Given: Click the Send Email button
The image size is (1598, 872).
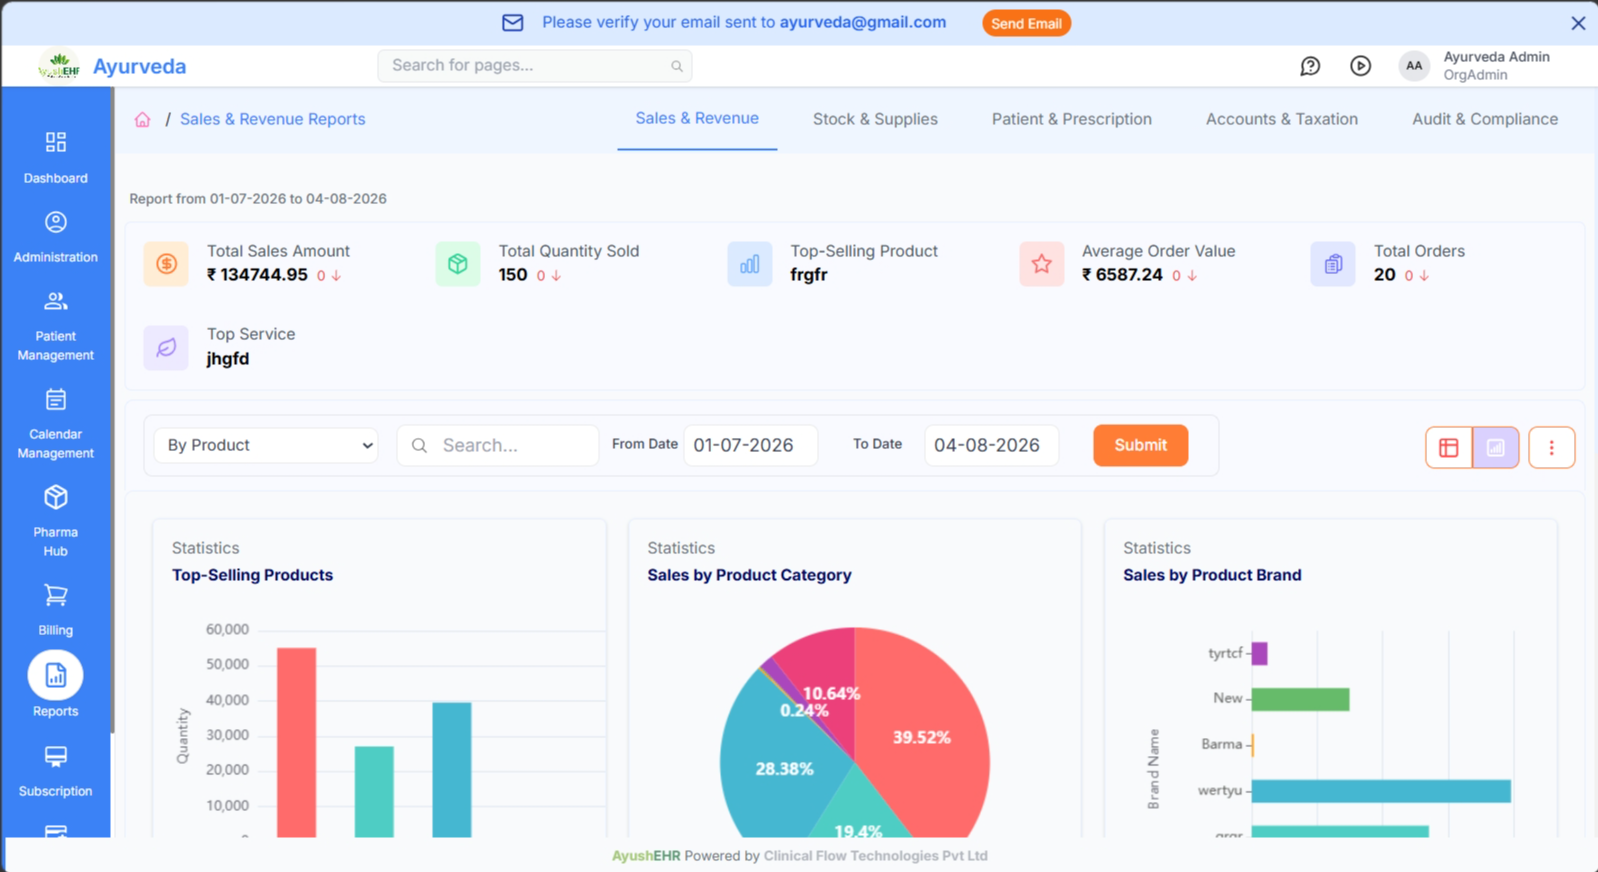Looking at the screenshot, I should point(1026,23).
